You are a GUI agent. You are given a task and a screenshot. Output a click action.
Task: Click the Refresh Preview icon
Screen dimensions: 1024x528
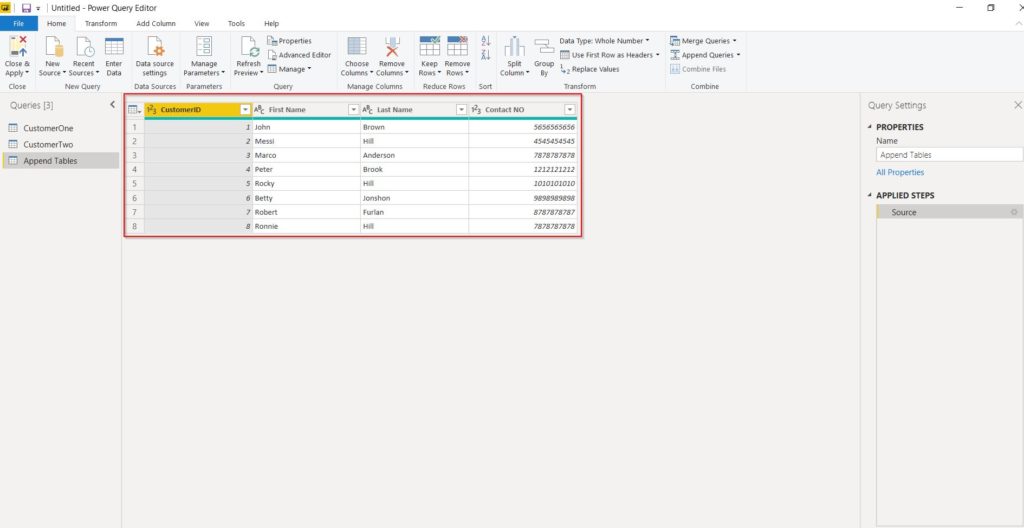click(x=249, y=47)
